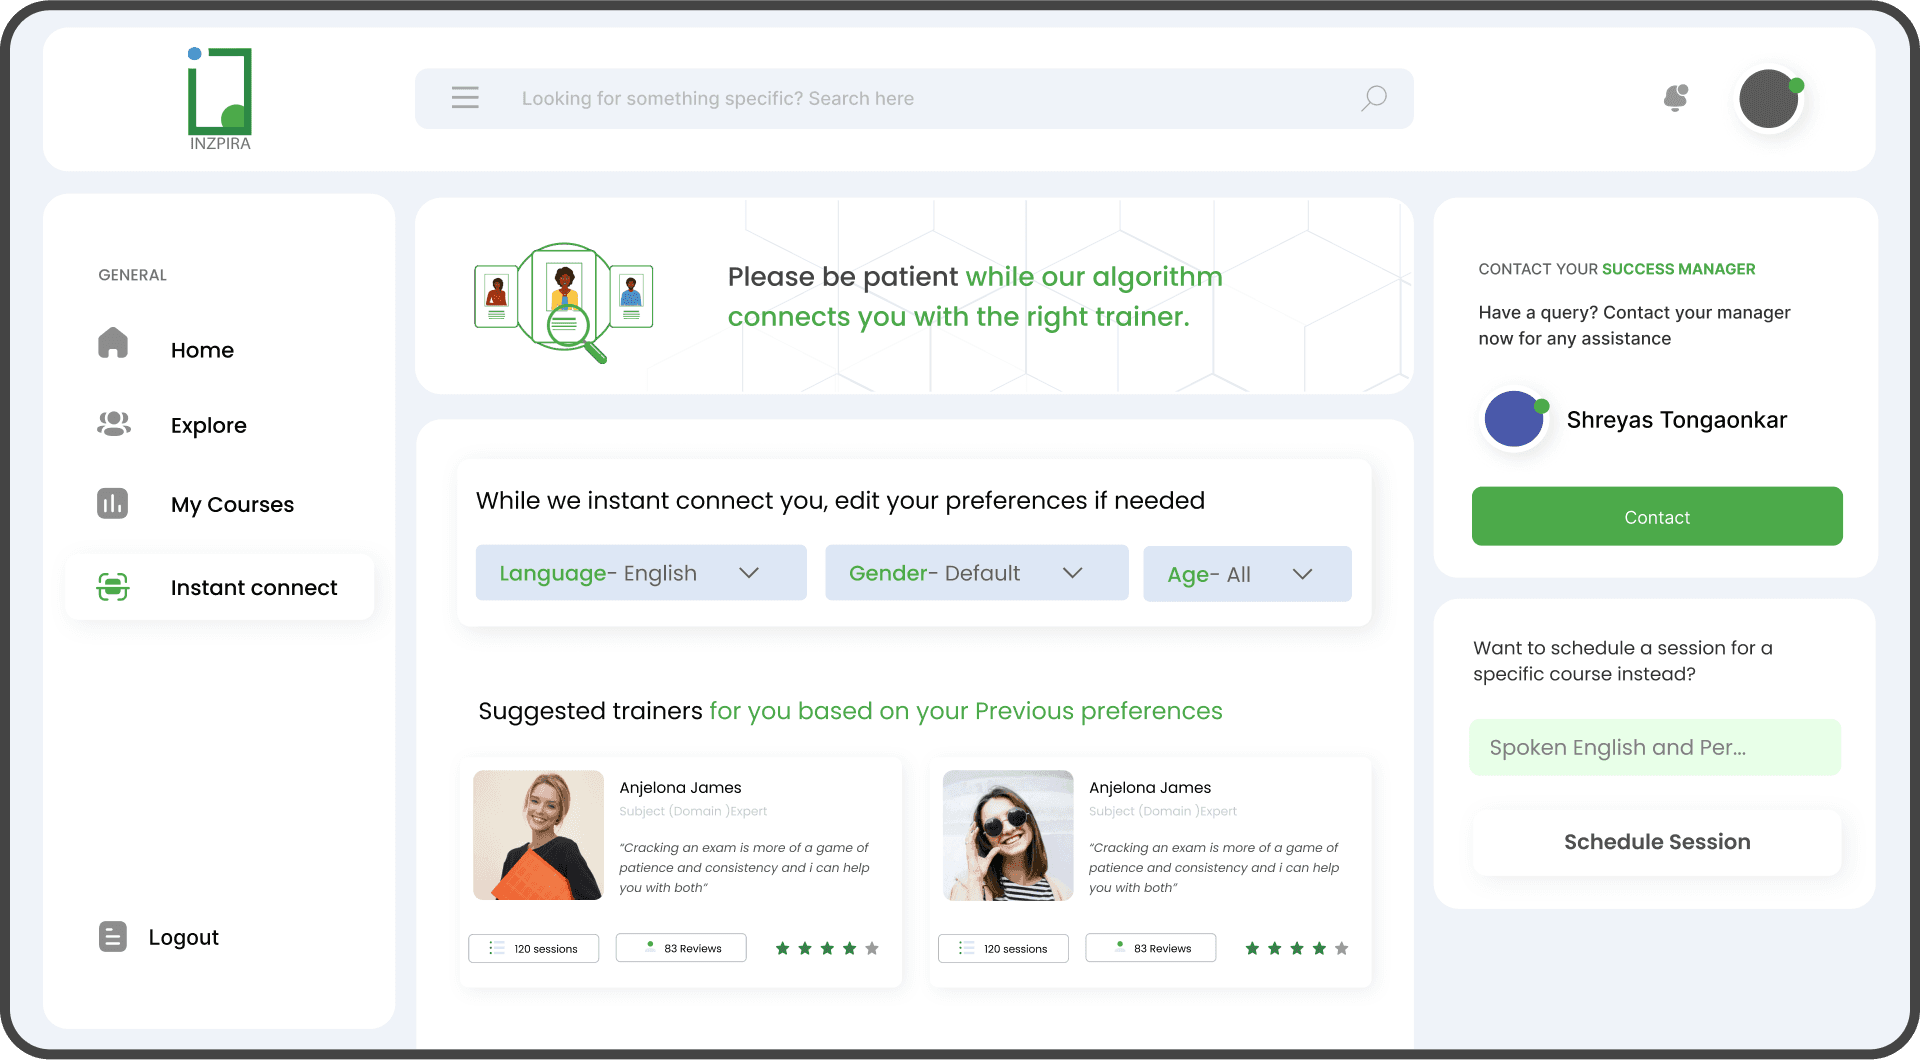Expand the Gender- Default dropdown
The width and height of the screenshot is (1920, 1060).
tap(977, 573)
